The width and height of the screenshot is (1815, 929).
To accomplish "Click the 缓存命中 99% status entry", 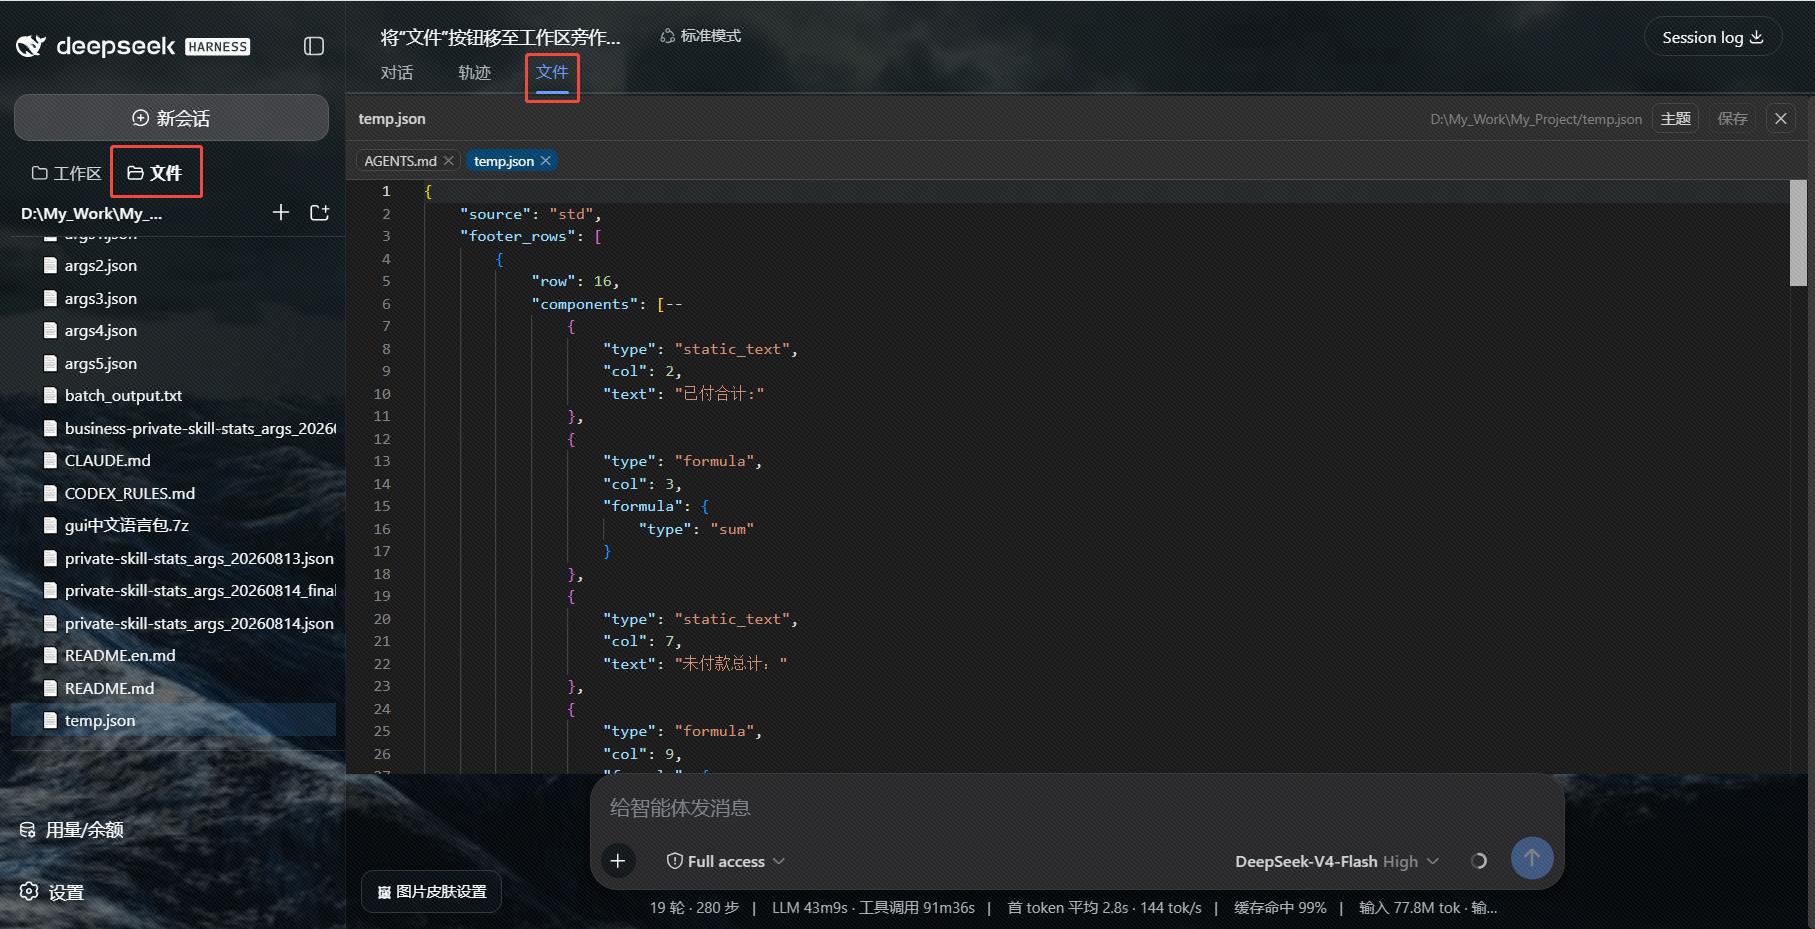I will [1280, 908].
